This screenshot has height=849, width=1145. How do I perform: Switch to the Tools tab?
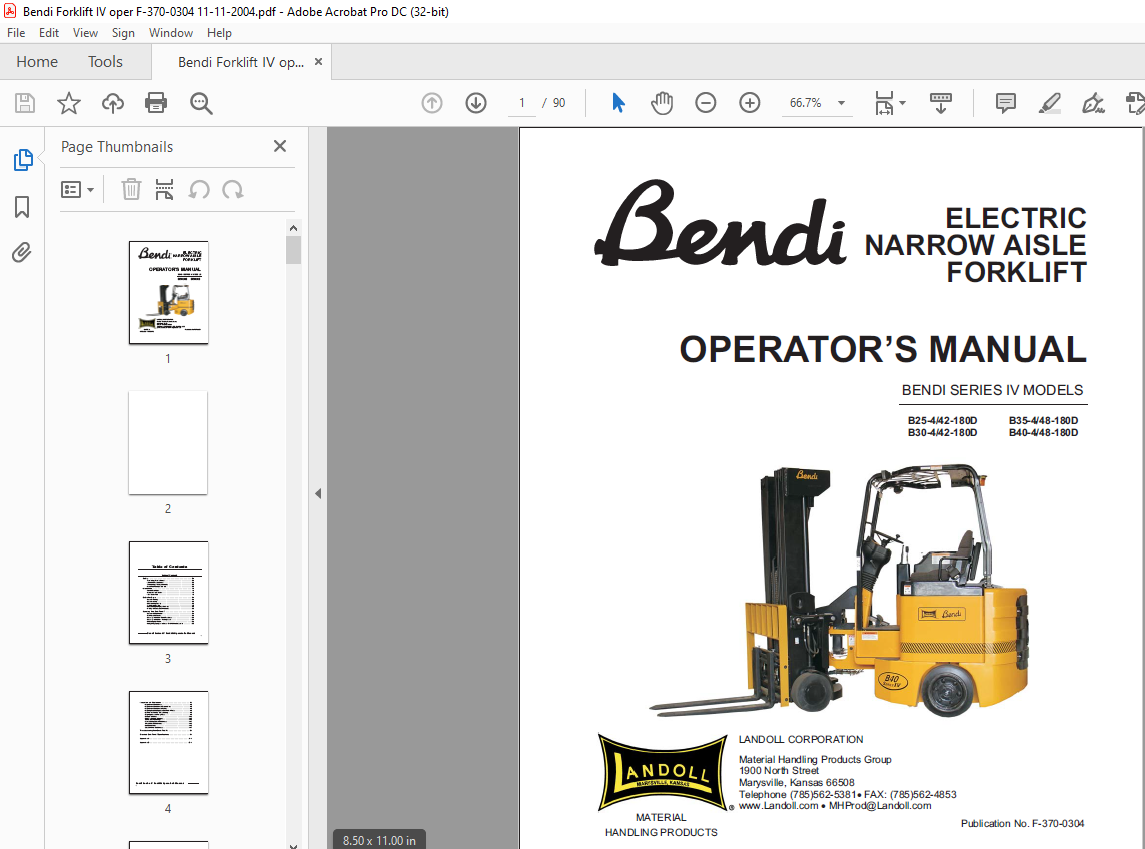(105, 62)
